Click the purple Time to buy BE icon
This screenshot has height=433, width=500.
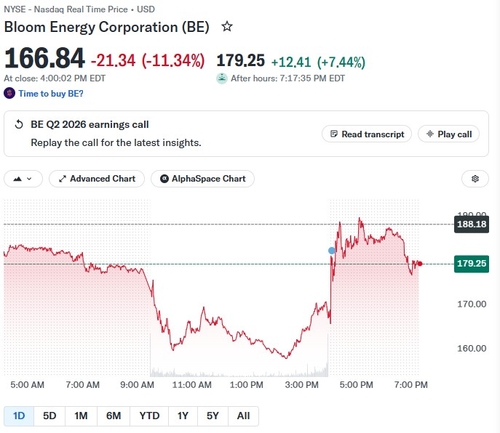[x=9, y=93]
